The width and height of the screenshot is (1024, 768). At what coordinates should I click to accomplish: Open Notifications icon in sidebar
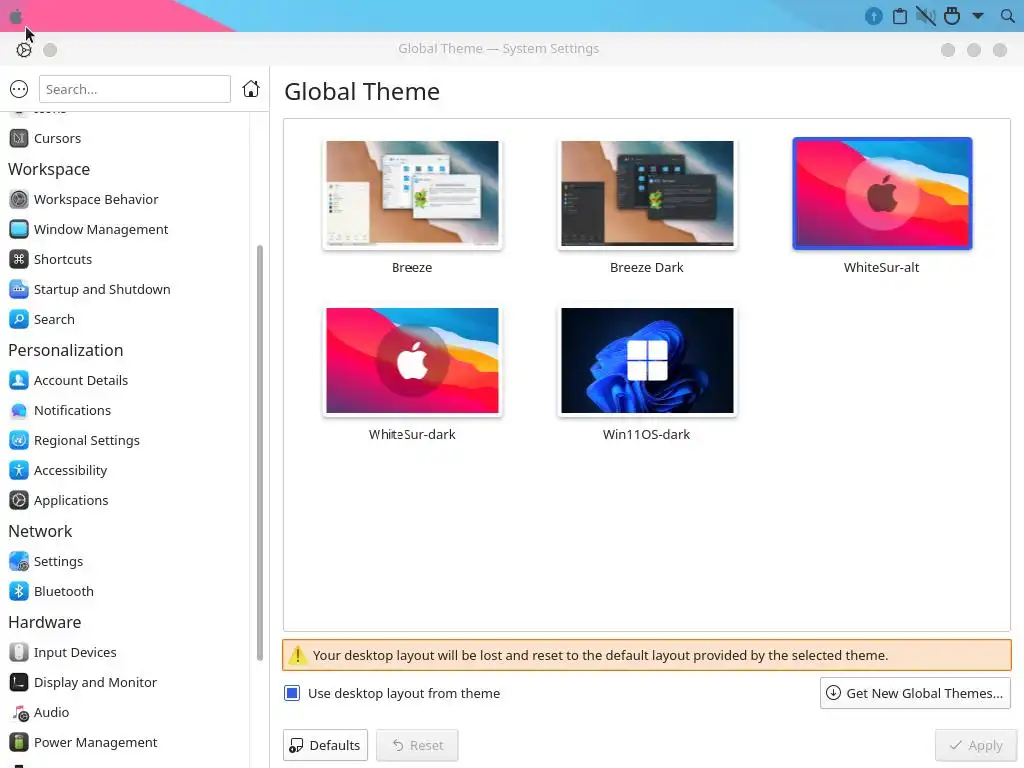(19, 410)
